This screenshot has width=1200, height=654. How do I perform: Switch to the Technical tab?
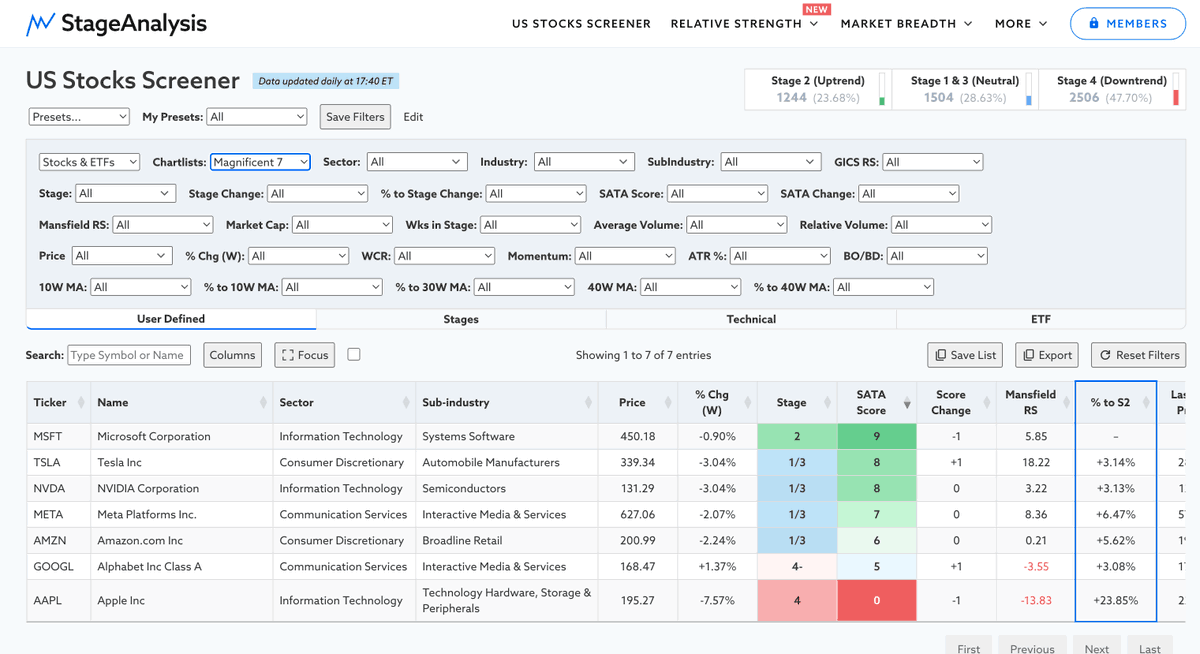point(751,319)
